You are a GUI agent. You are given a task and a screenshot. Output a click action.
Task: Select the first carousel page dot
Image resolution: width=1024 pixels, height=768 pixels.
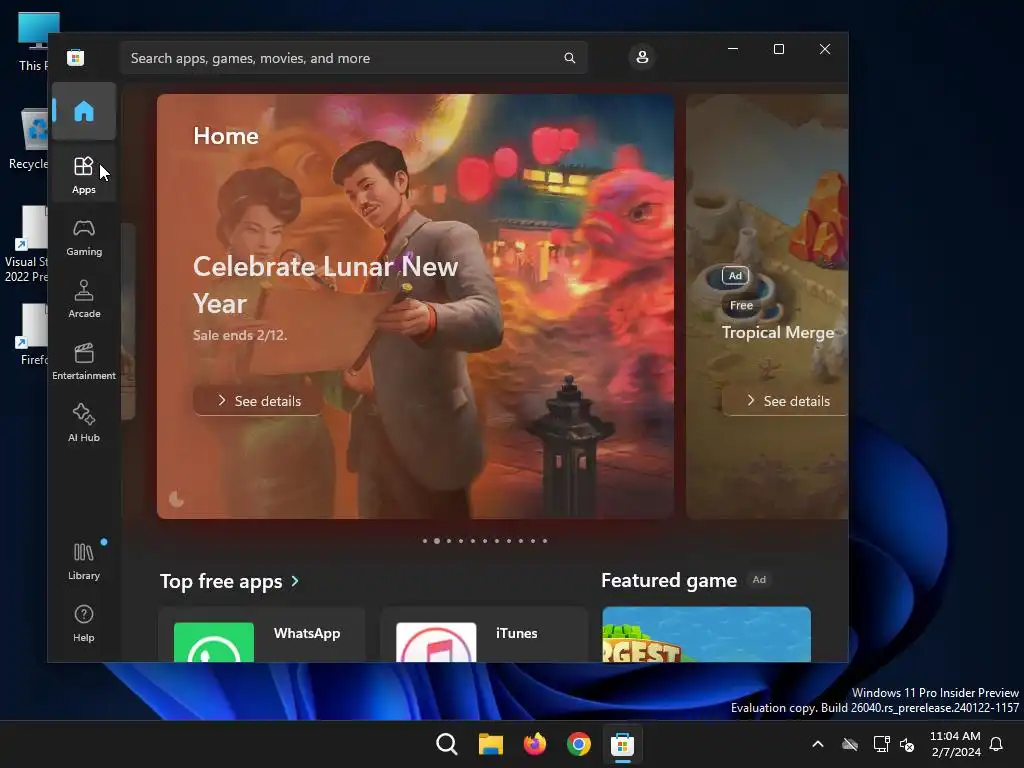[425, 541]
